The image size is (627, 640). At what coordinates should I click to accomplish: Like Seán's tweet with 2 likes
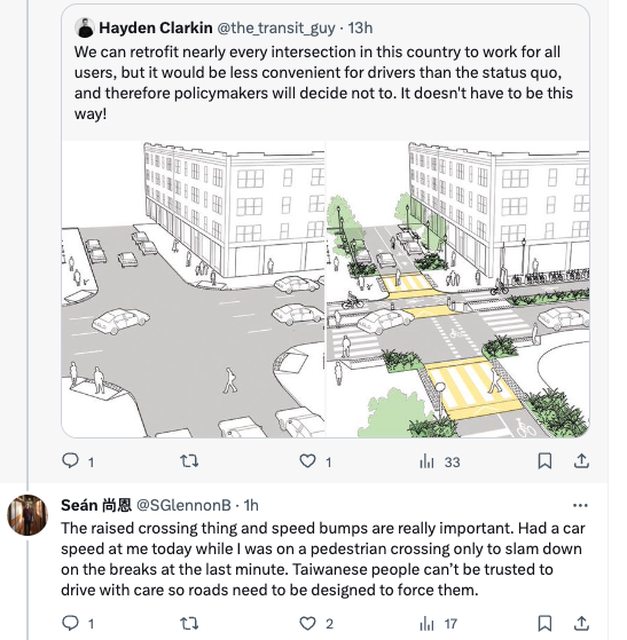tap(309, 623)
